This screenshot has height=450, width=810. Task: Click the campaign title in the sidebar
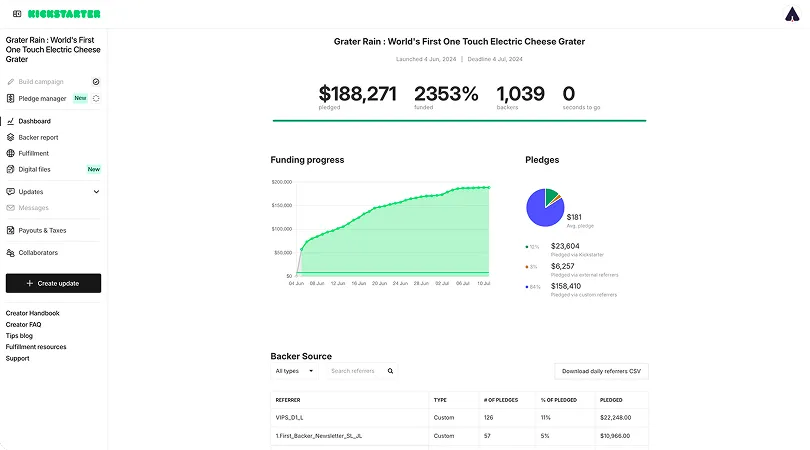click(x=53, y=50)
